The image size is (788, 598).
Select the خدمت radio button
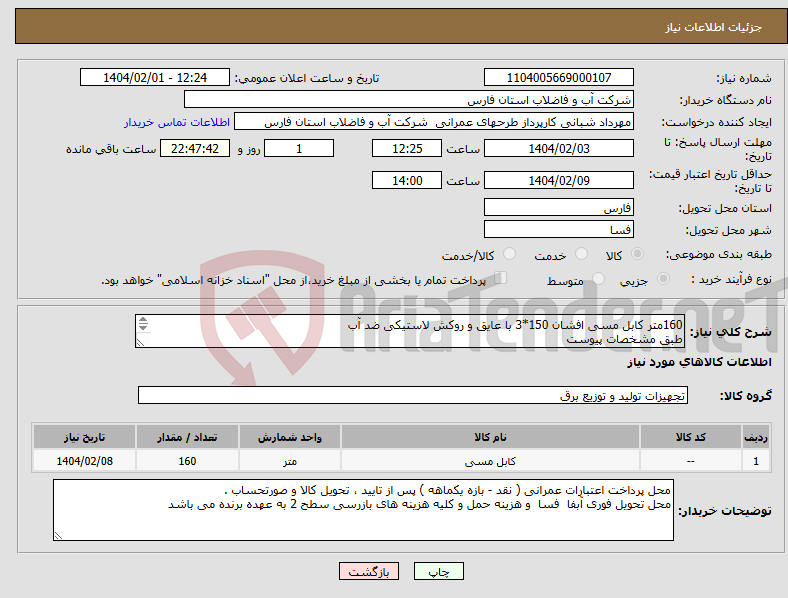[581, 254]
